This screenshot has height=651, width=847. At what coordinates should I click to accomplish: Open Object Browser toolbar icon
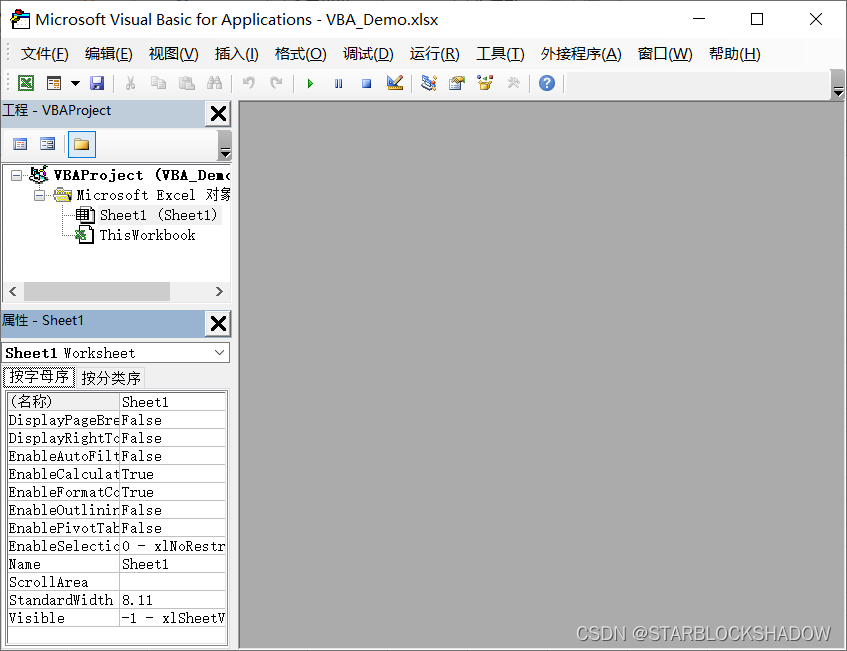[x=485, y=83]
